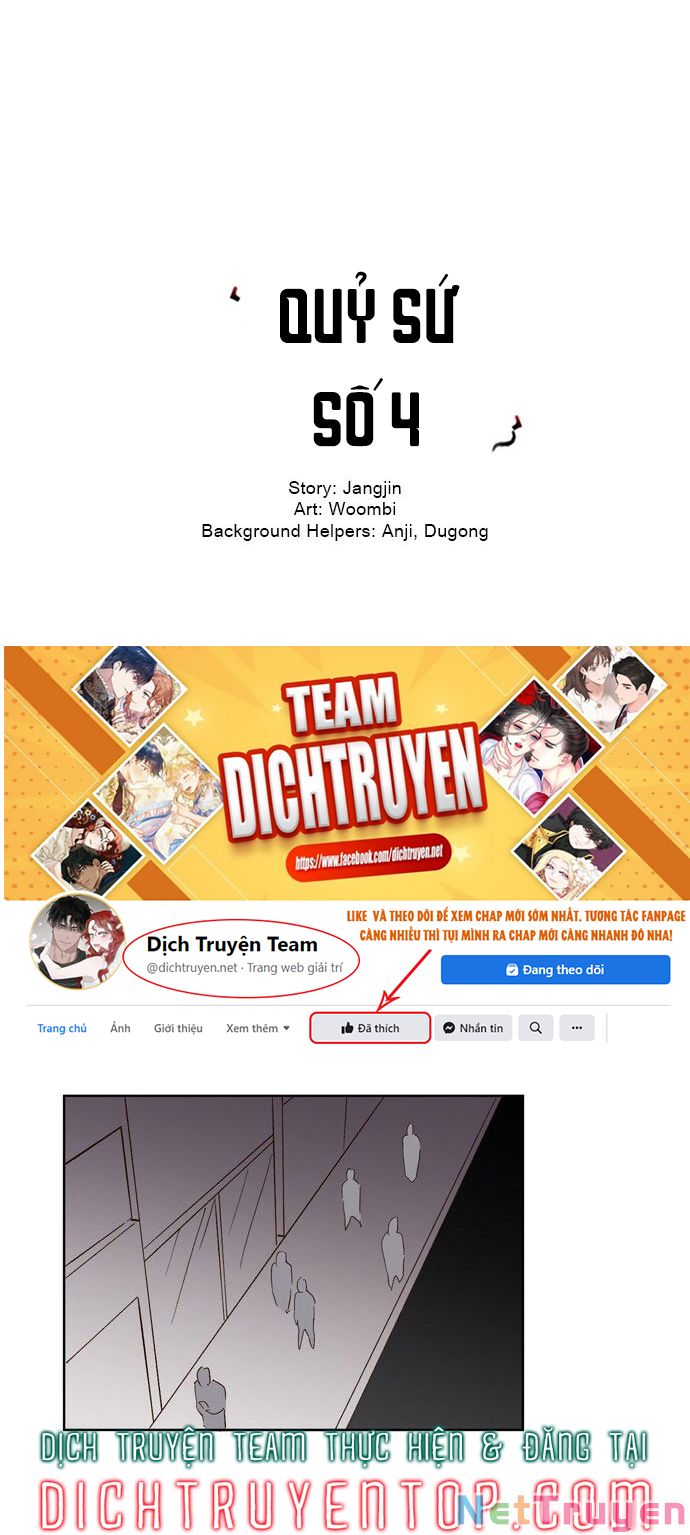Click the @dichtruyen.net page handle
The image size is (690, 1535).
(192, 968)
